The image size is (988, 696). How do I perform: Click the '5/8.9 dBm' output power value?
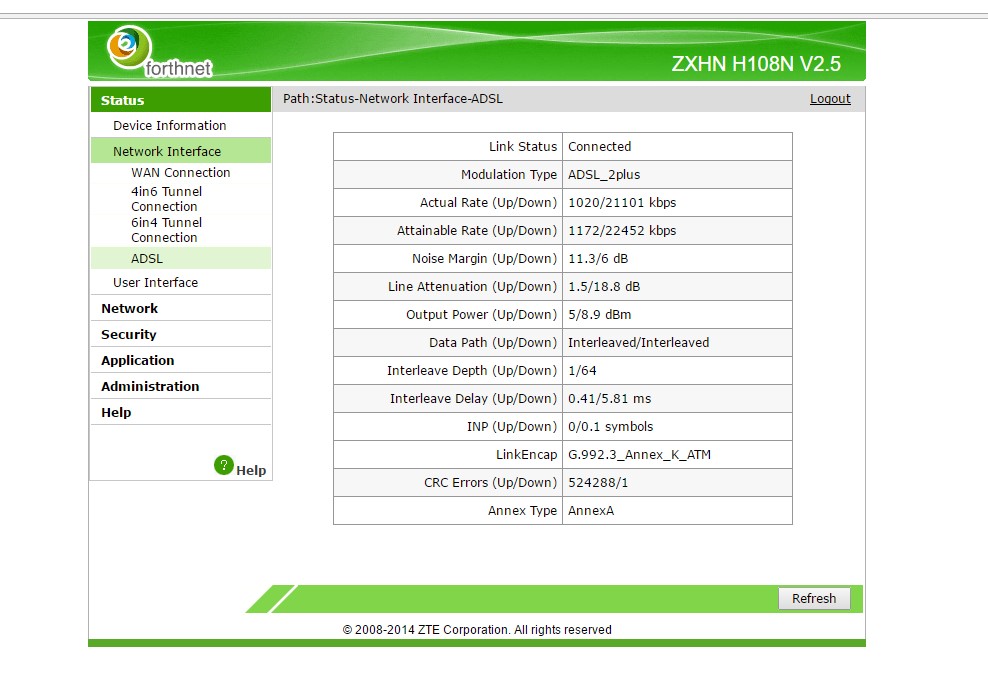[599, 314]
